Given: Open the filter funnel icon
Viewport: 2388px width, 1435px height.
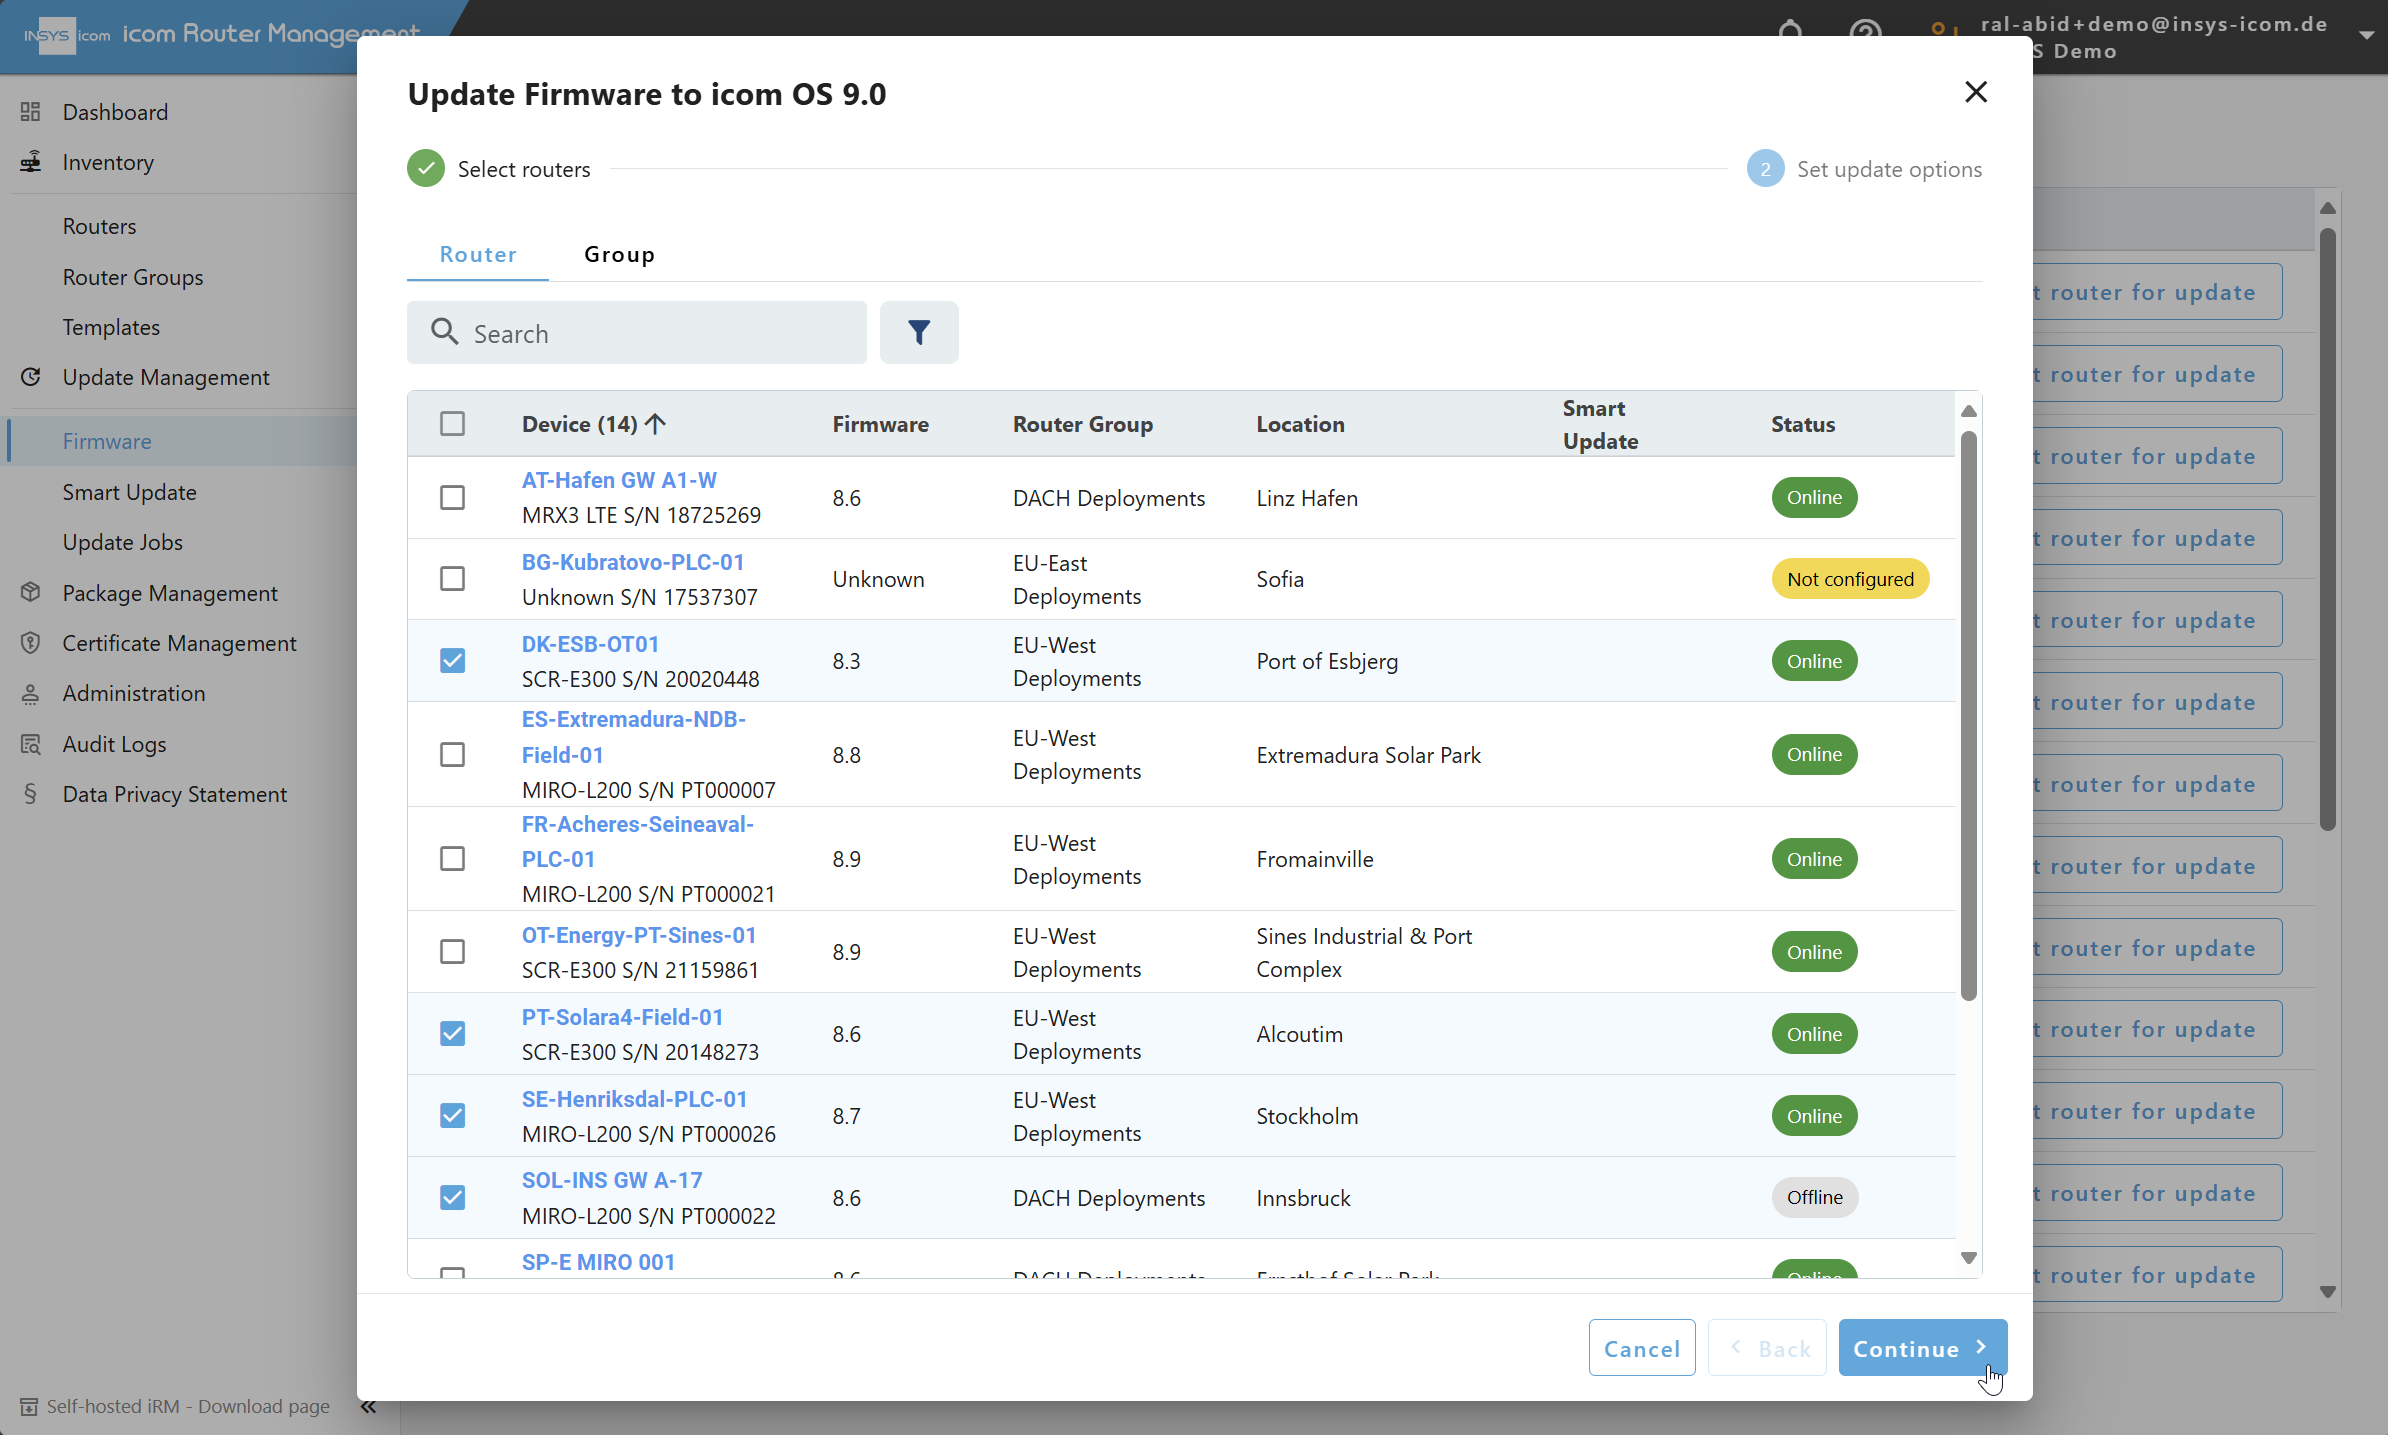Looking at the screenshot, I should click(x=919, y=333).
